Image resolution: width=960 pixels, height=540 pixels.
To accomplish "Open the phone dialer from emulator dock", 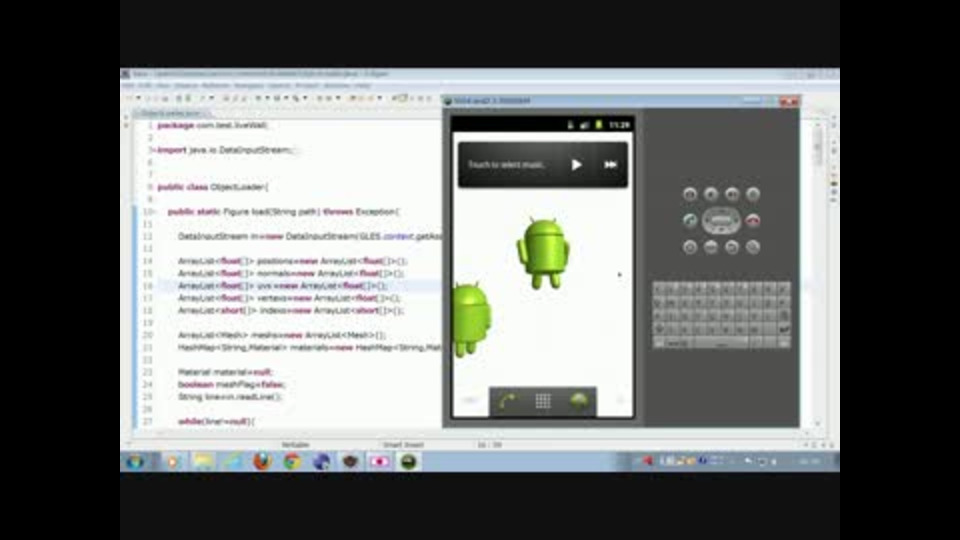I will tap(507, 401).
